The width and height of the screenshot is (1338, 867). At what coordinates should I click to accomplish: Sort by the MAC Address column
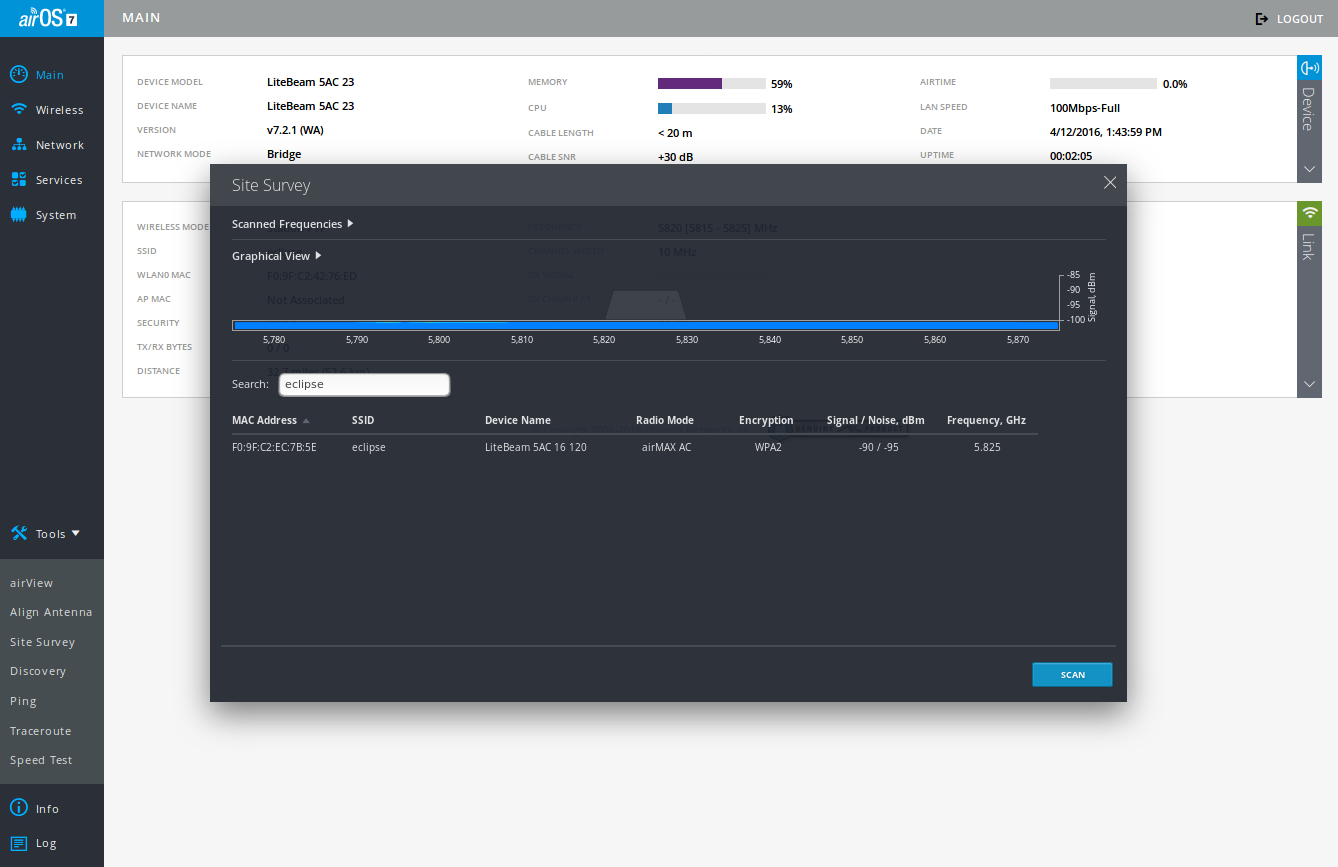[270, 420]
